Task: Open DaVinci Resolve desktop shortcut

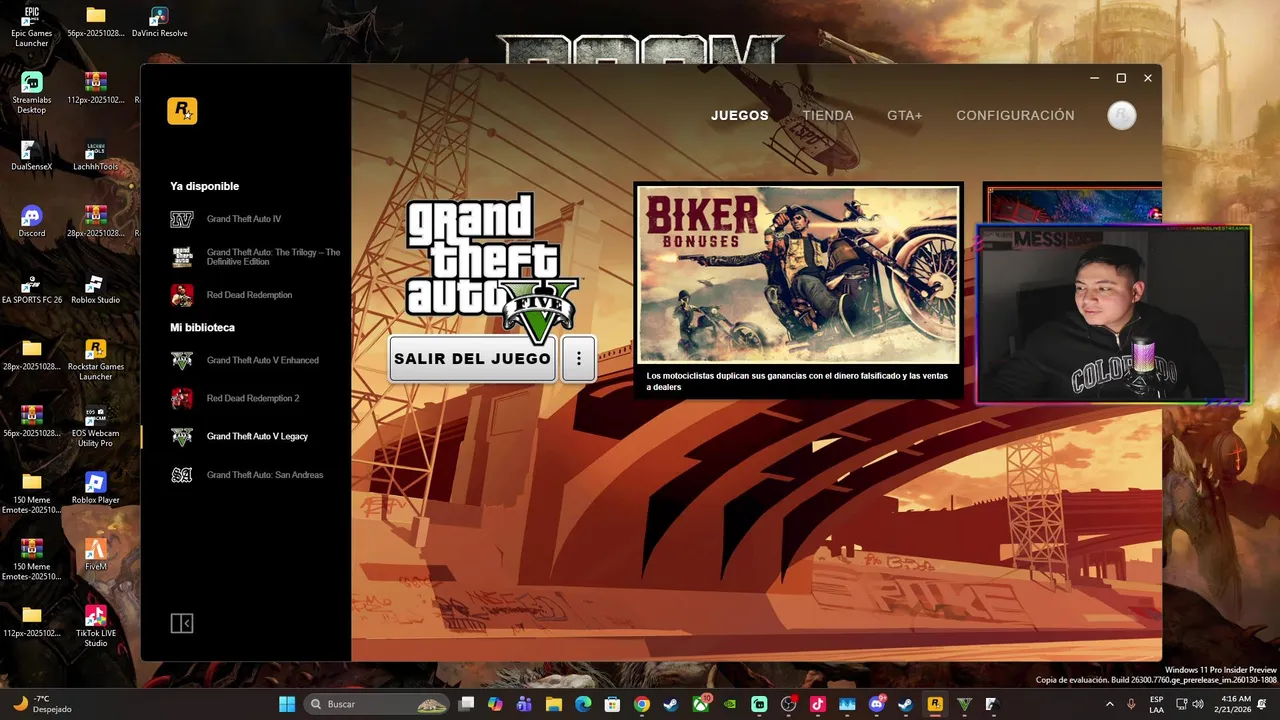Action: point(159,22)
